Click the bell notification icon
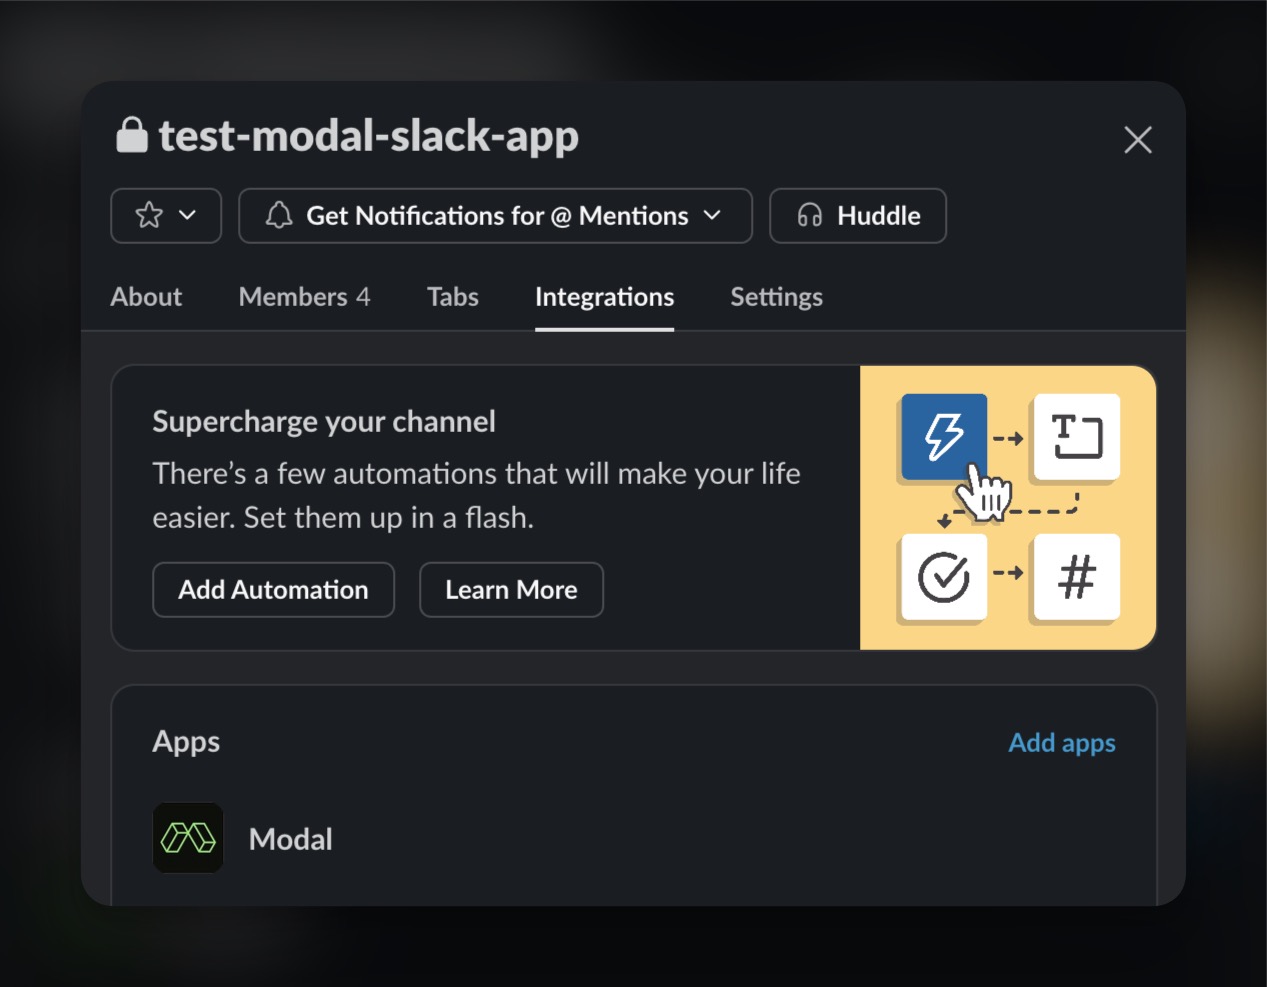Screen dimensions: 1267x987 [x=279, y=215]
